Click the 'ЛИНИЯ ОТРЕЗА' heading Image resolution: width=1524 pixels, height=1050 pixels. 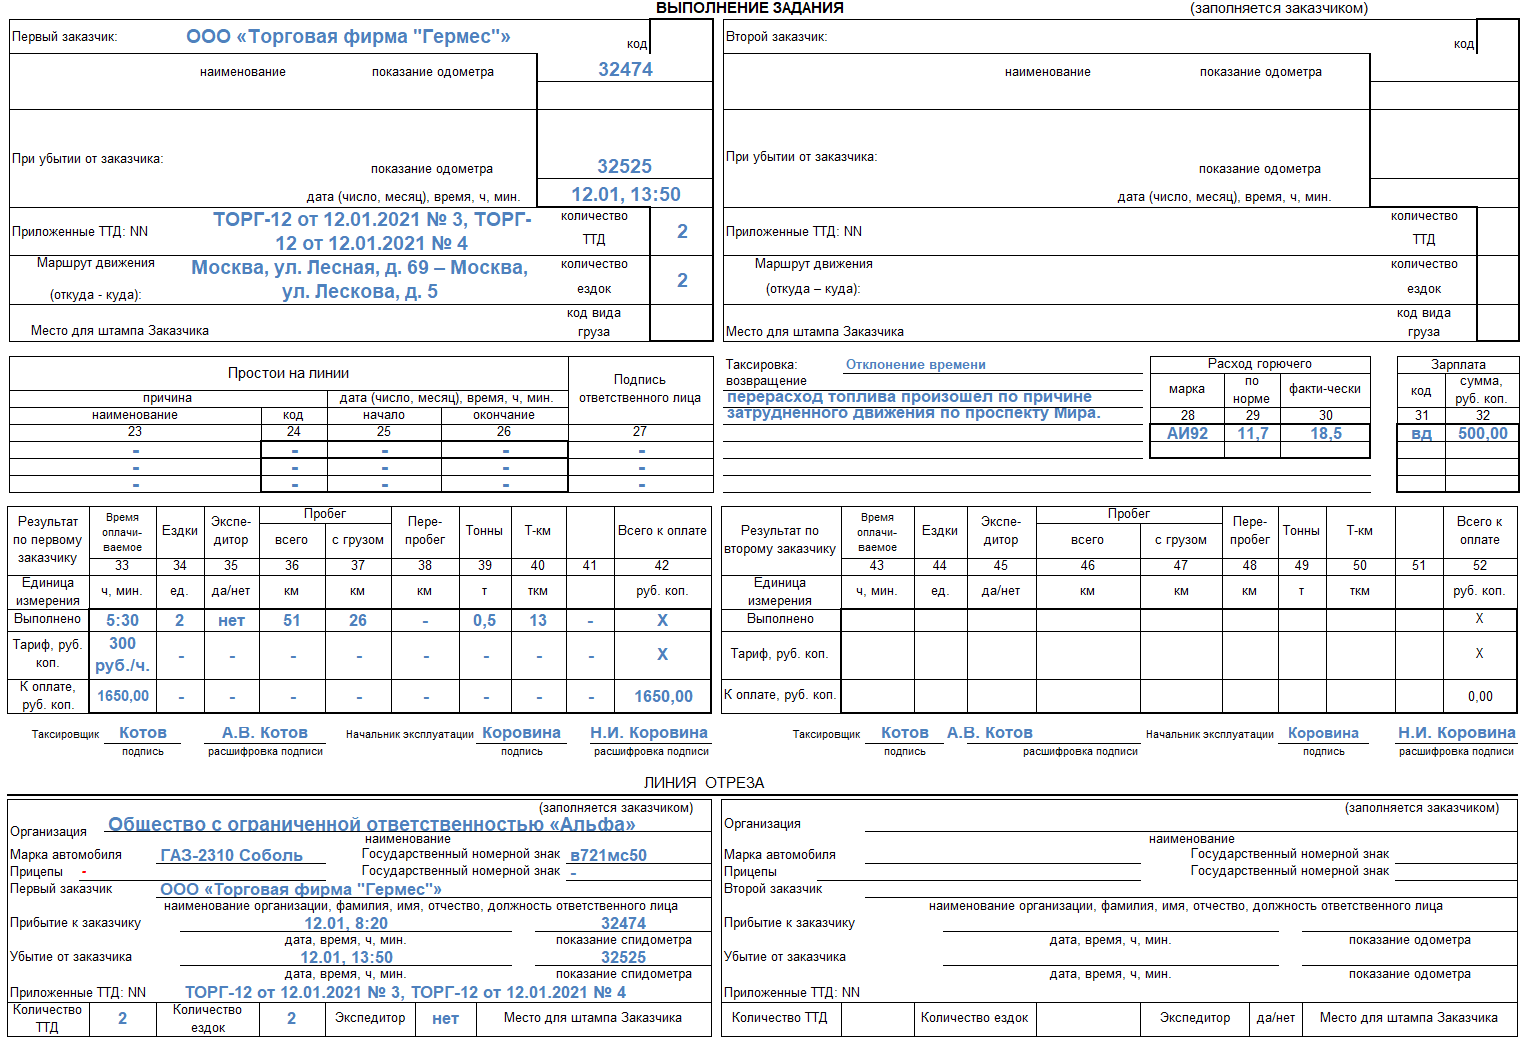[703, 783]
